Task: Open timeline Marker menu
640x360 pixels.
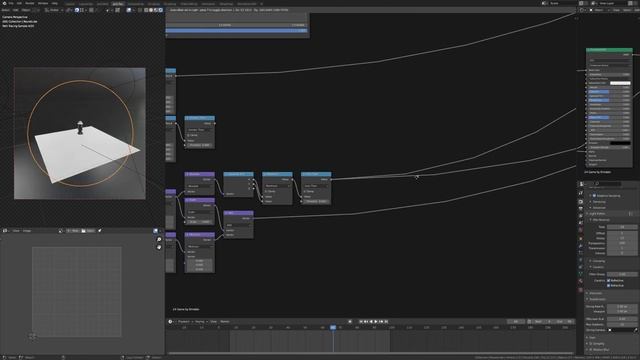Action: point(225,322)
